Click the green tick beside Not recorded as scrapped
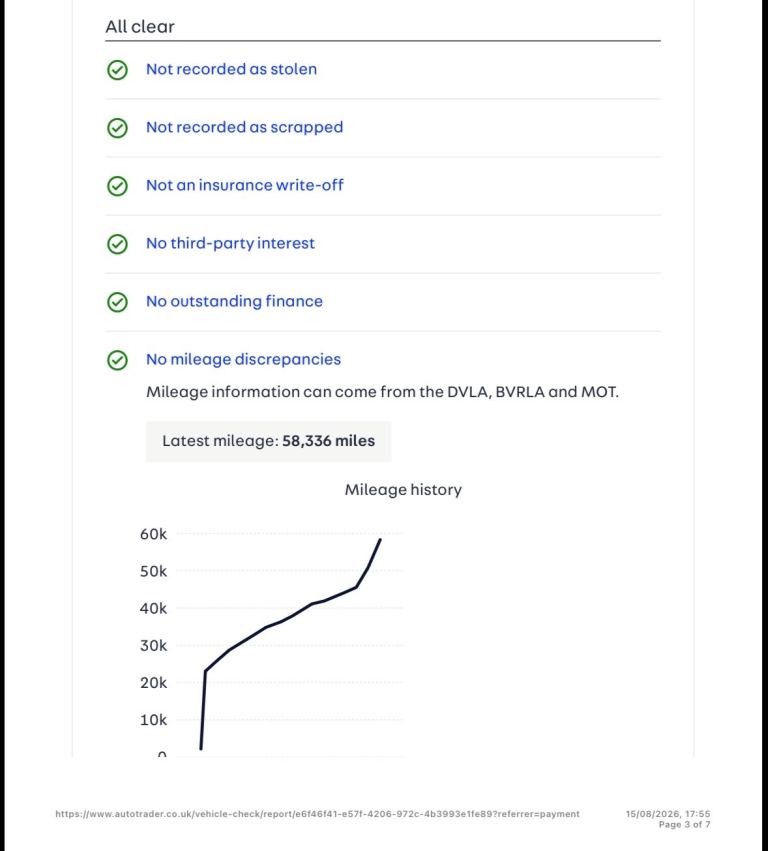Viewport: 768px width, 851px height. tap(117, 128)
